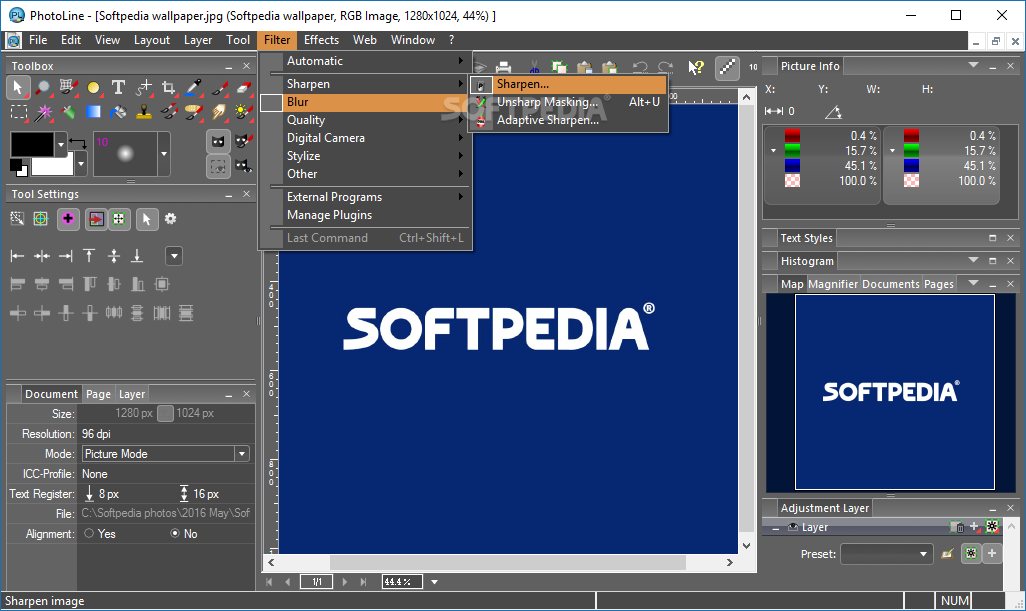Toggle the Layer eye visibility icon
Screen dimensions: 1026x611
click(793, 527)
